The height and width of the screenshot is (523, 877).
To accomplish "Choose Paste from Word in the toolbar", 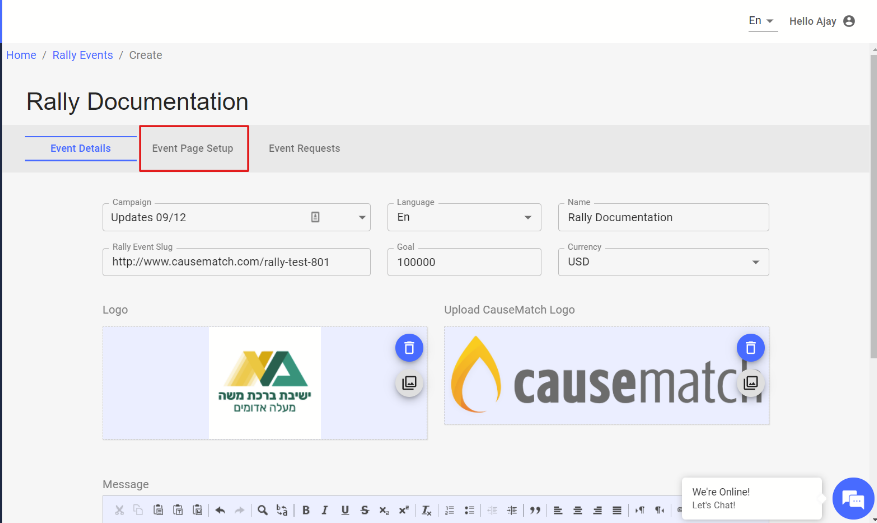I will point(197,510).
